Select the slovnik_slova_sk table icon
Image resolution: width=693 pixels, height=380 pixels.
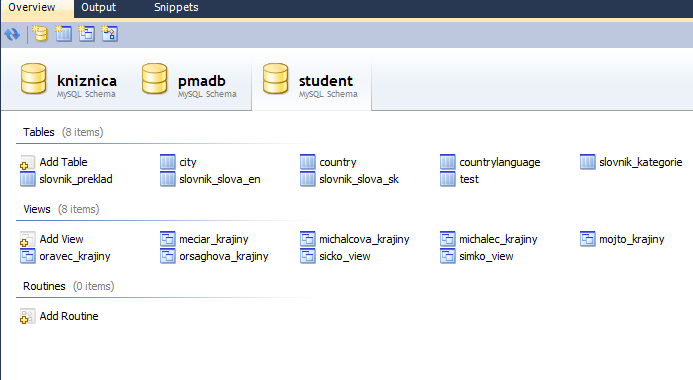coord(308,179)
